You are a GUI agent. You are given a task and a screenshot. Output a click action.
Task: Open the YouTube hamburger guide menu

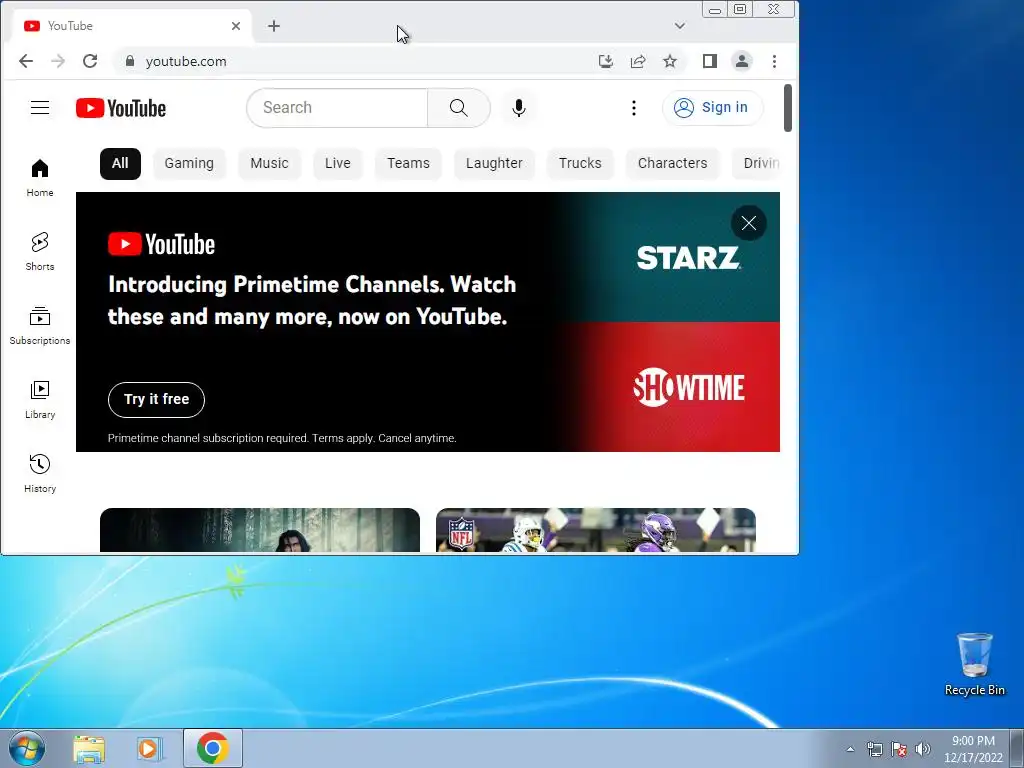click(40, 108)
